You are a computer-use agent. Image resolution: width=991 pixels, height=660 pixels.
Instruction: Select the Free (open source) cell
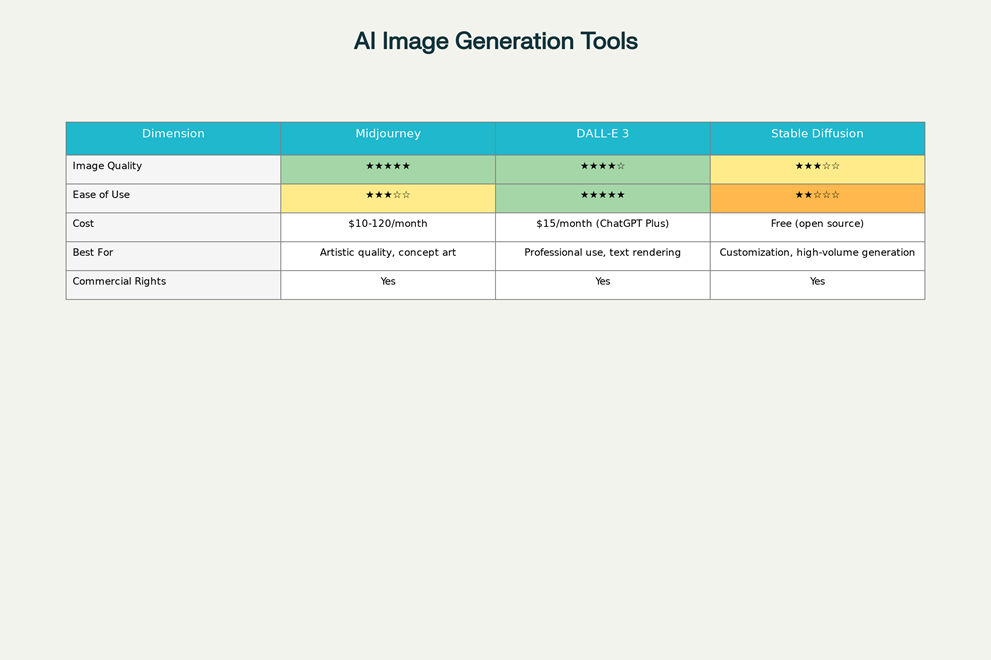tap(817, 224)
